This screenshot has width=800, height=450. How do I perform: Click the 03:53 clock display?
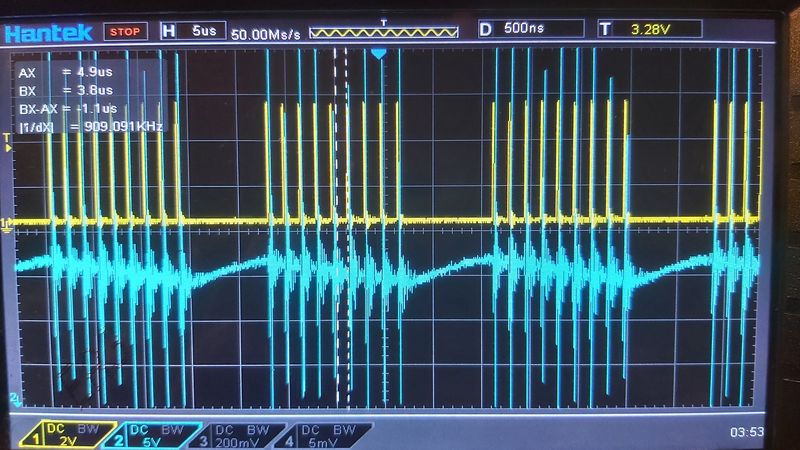click(x=747, y=432)
